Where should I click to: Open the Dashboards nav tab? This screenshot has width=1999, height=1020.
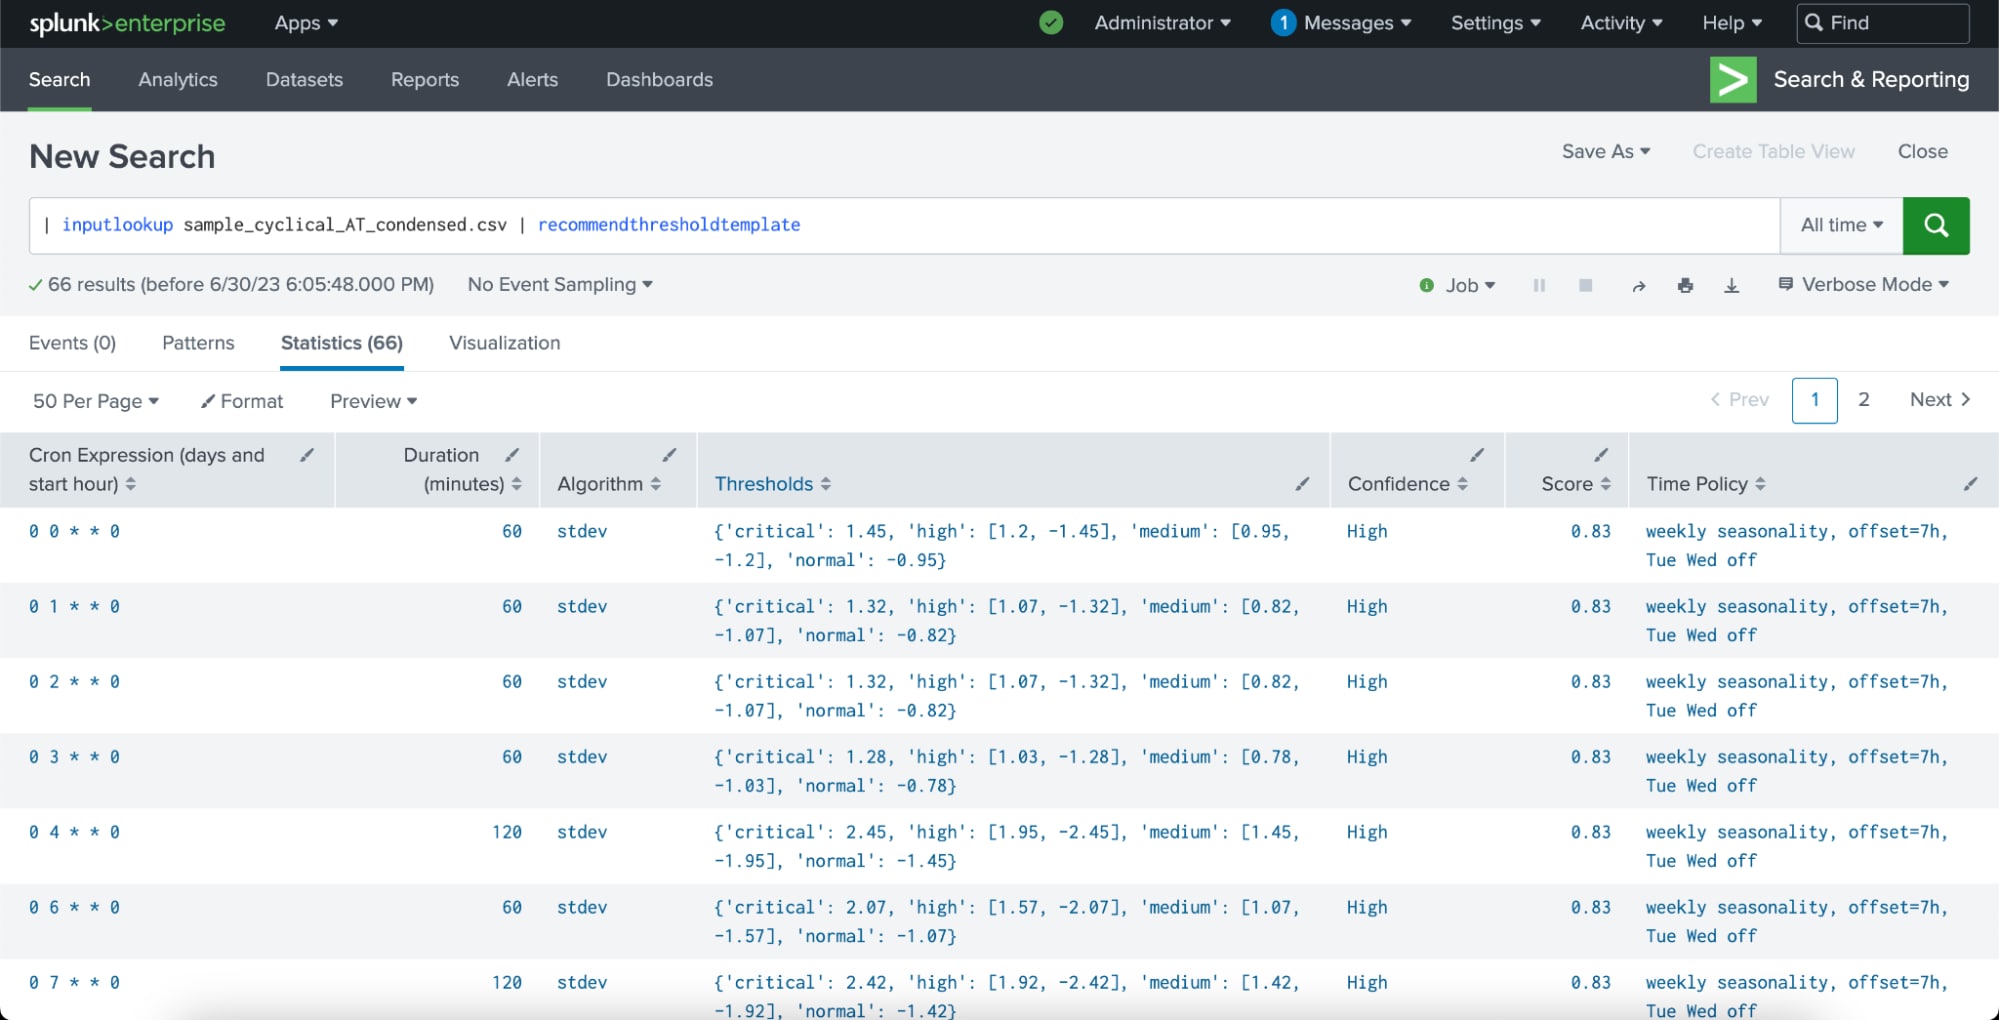[x=659, y=79]
